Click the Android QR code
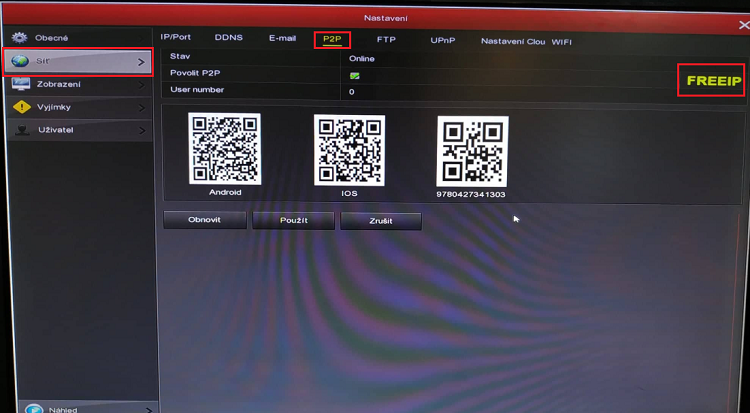 (x=225, y=149)
